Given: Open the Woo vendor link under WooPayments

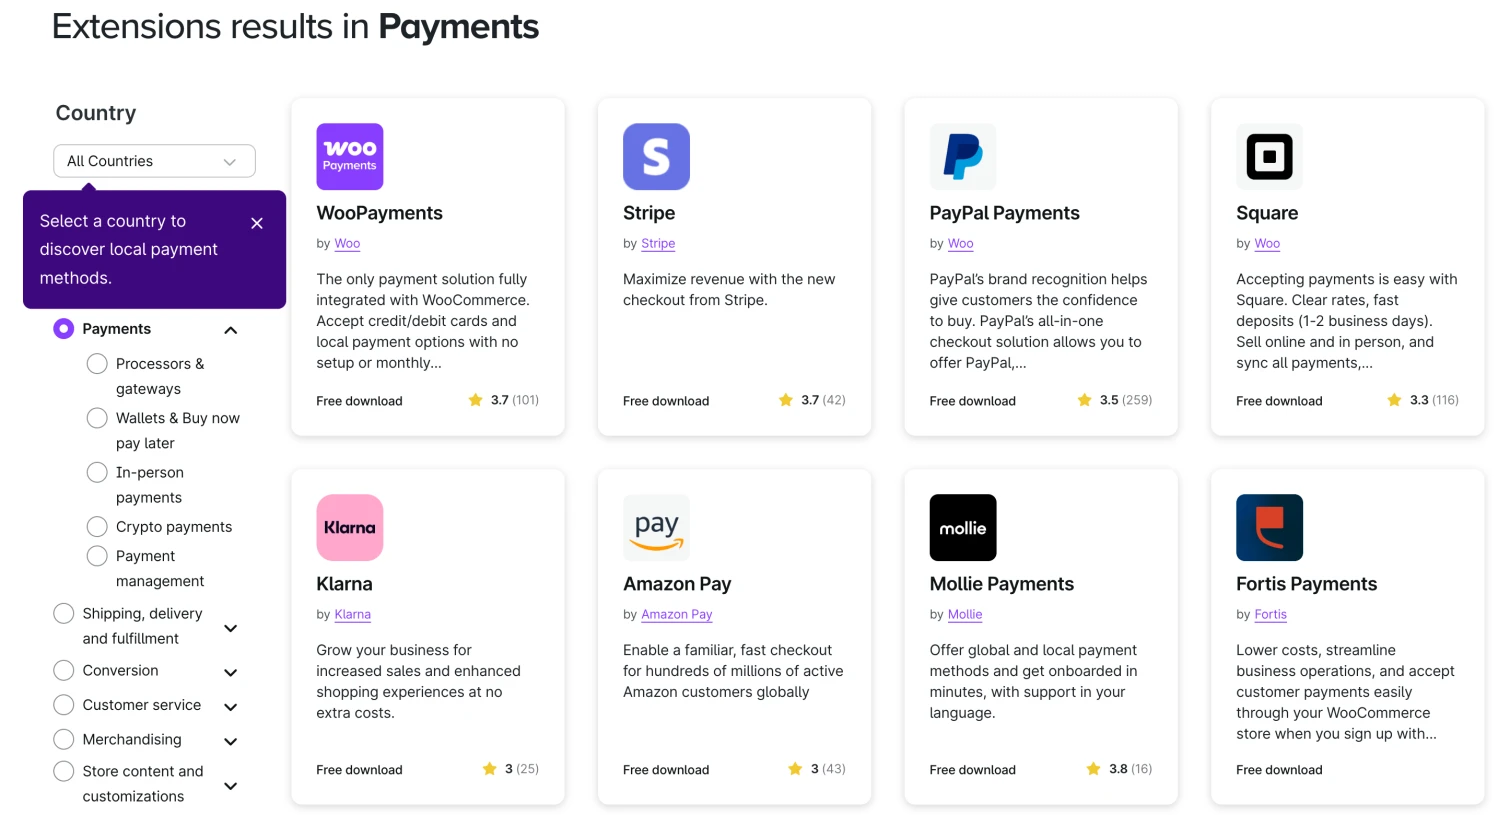Looking at the screenshot, I should 347,243.
